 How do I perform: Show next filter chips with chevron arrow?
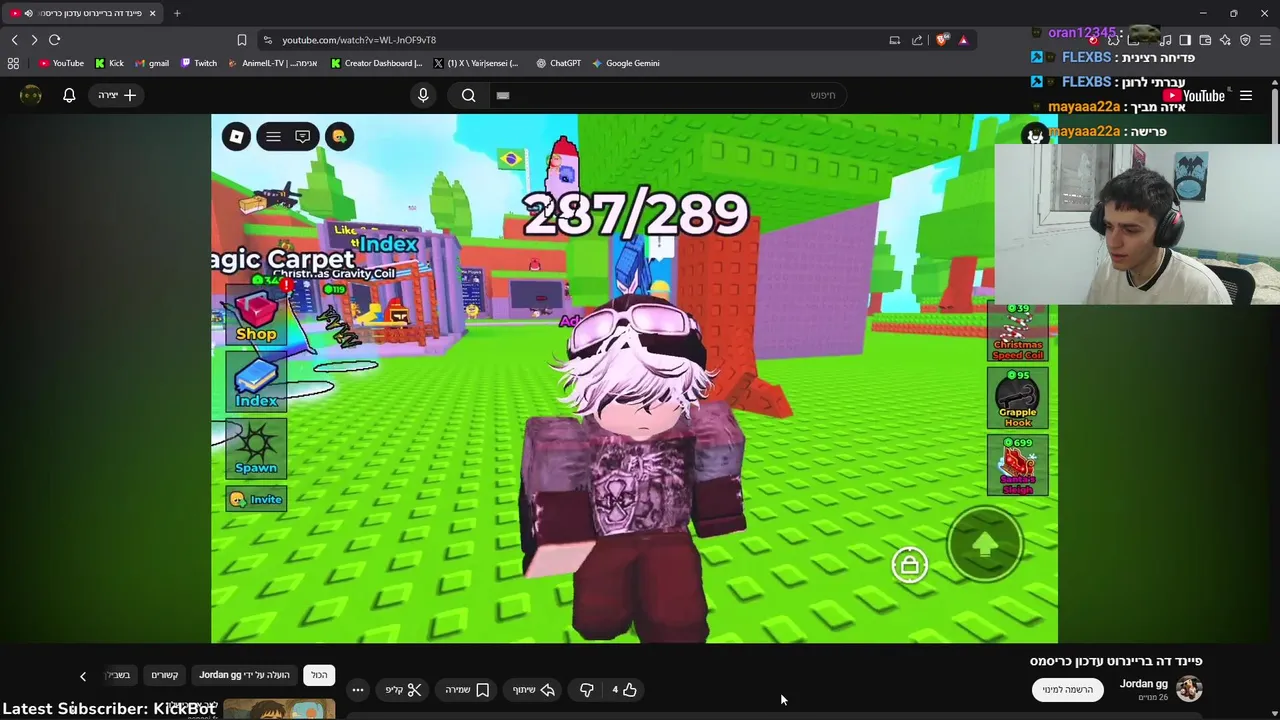tap(83, 676)
